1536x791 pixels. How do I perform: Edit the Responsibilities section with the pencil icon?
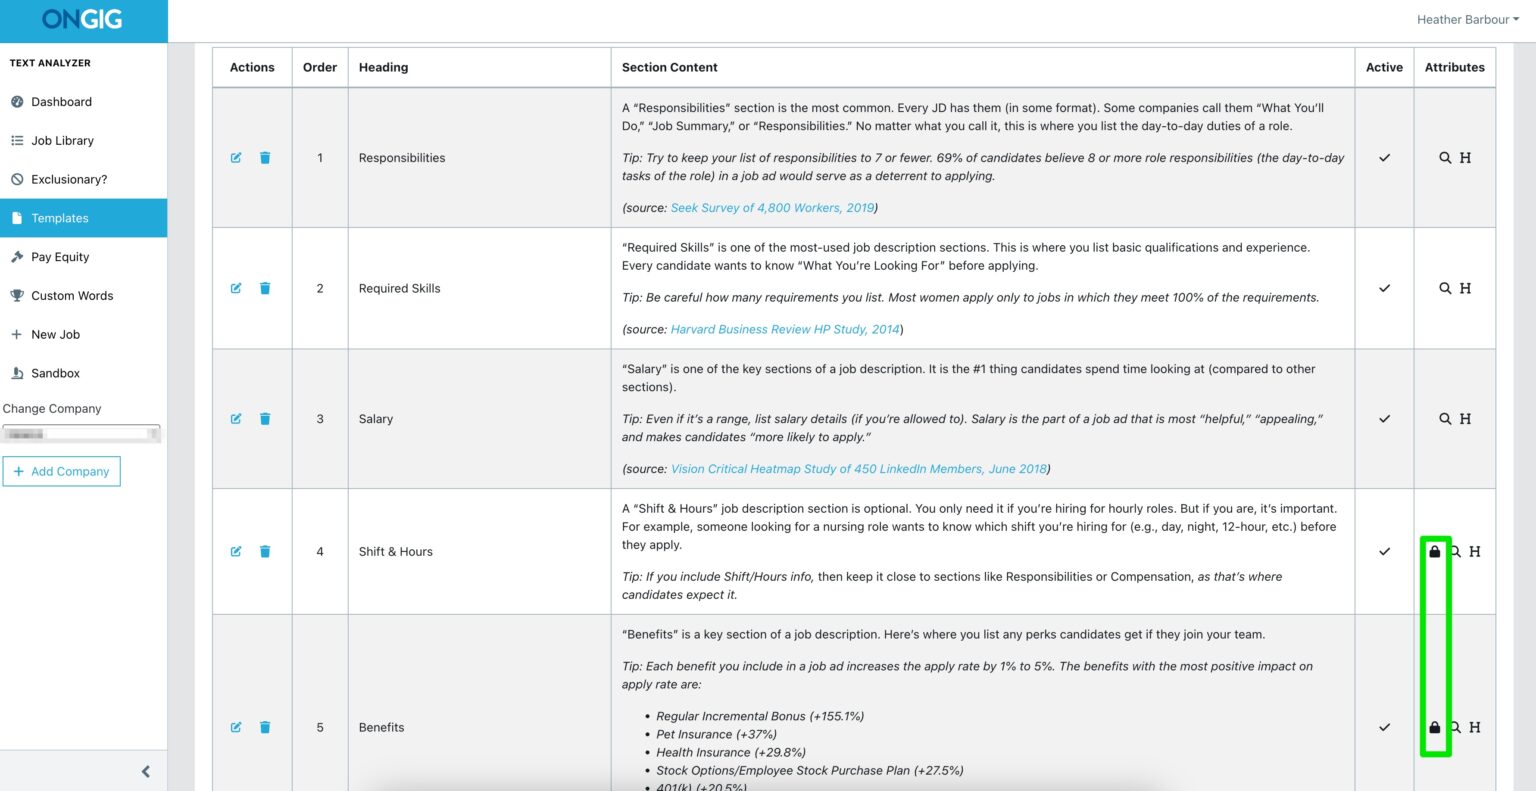pos(236,157)
